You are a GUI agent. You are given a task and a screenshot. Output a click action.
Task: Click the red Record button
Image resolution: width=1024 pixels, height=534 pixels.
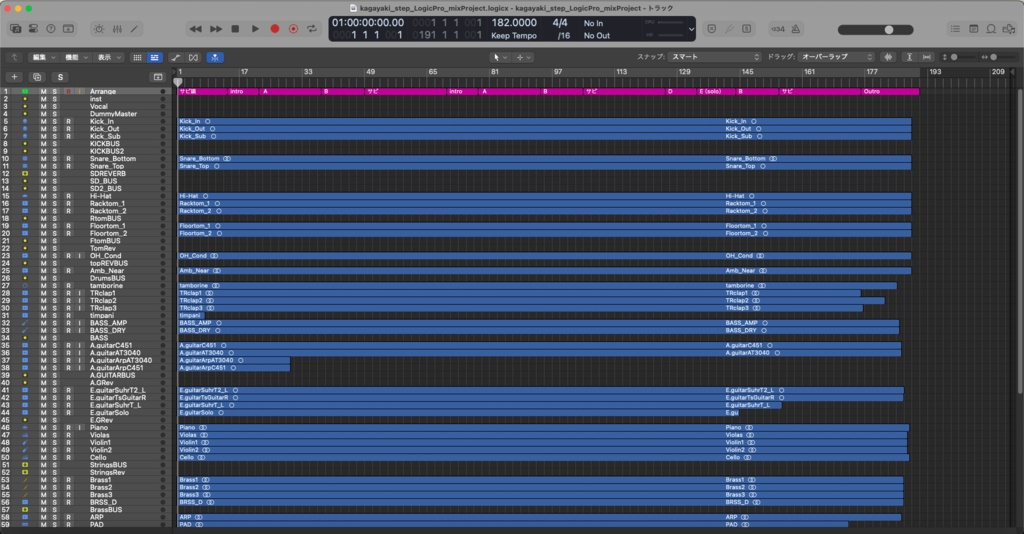(275, 29)
